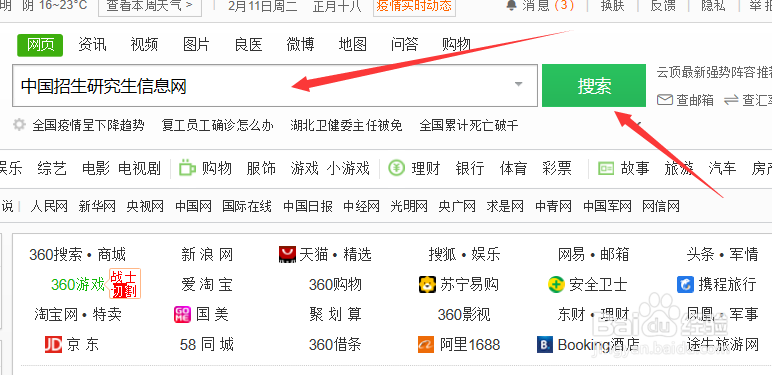Click the gear icon before hot searches
Image resolution: width=772 pixels, height=375 pixels.
[19, 125]
